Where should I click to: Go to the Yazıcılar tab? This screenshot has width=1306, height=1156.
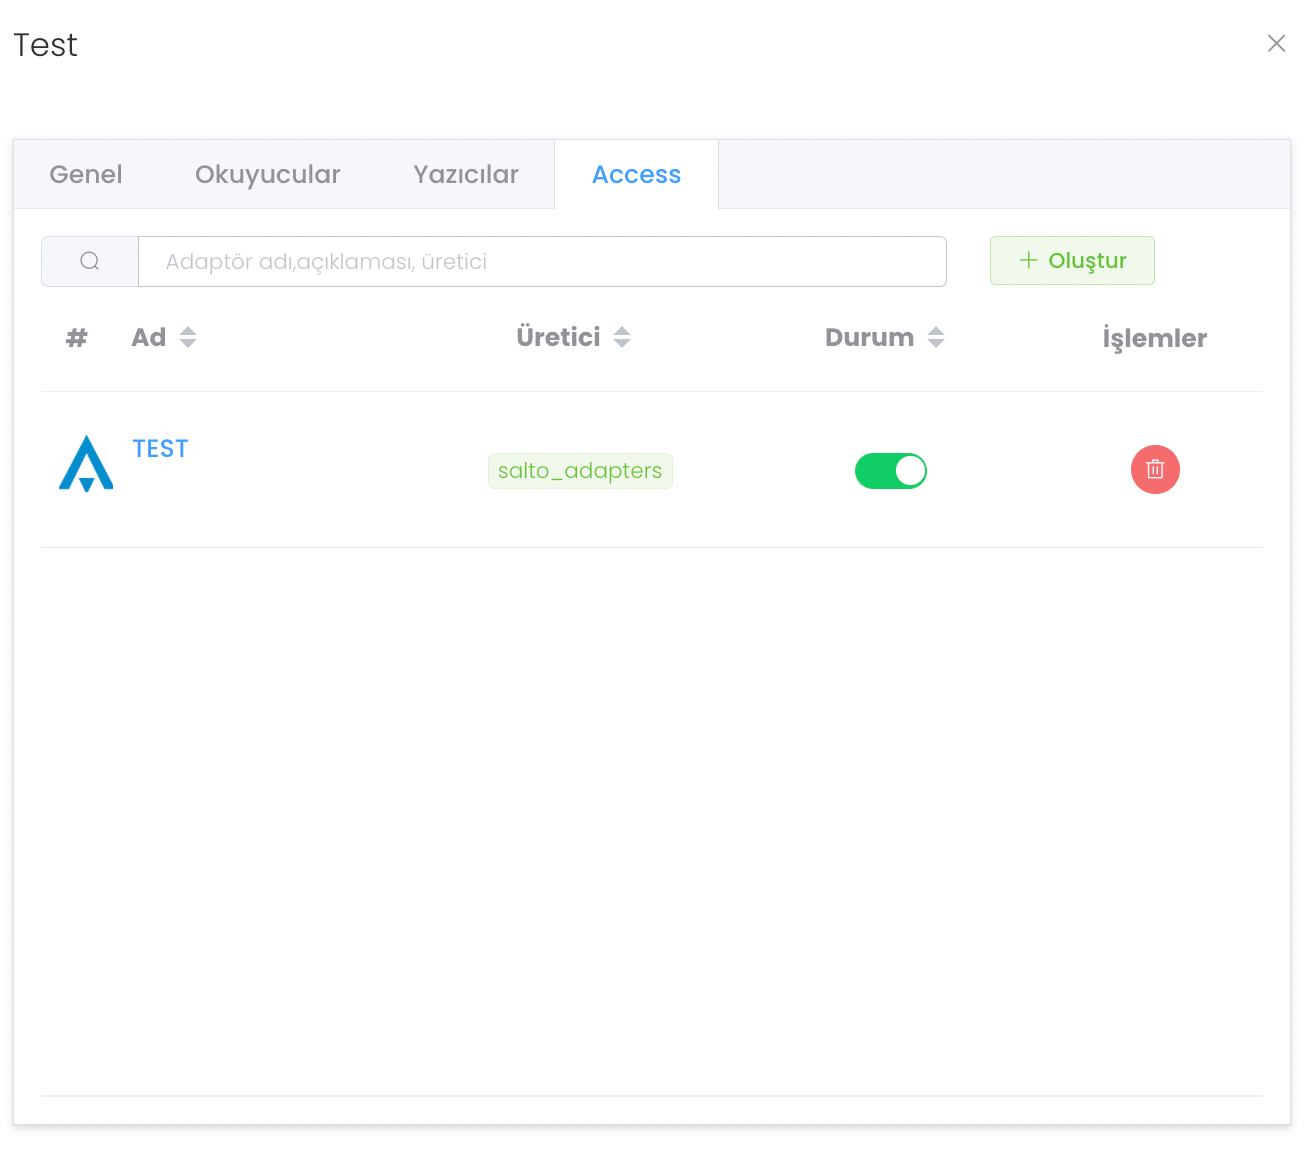465,175
